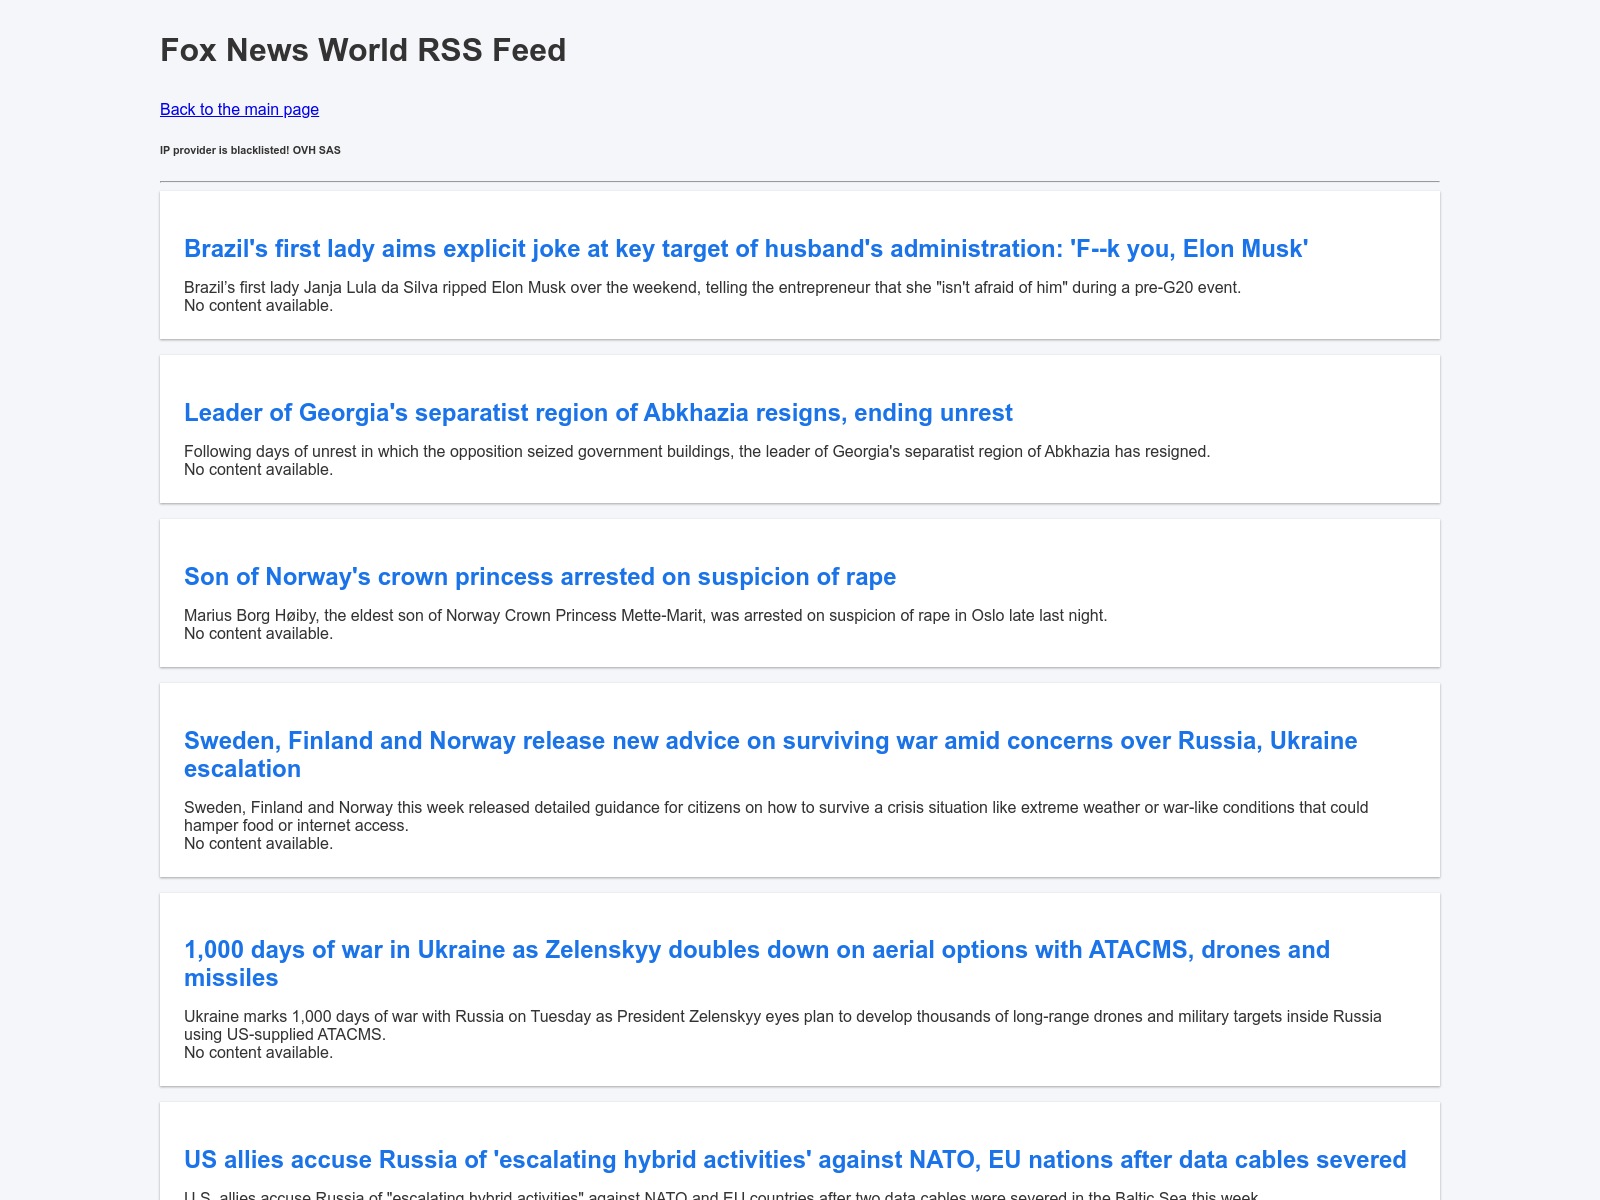Viewport: 1600px width, 1200px height.
Task: Open Brazil's first lady Elon Musk headline
Action: tap(746, 248)
